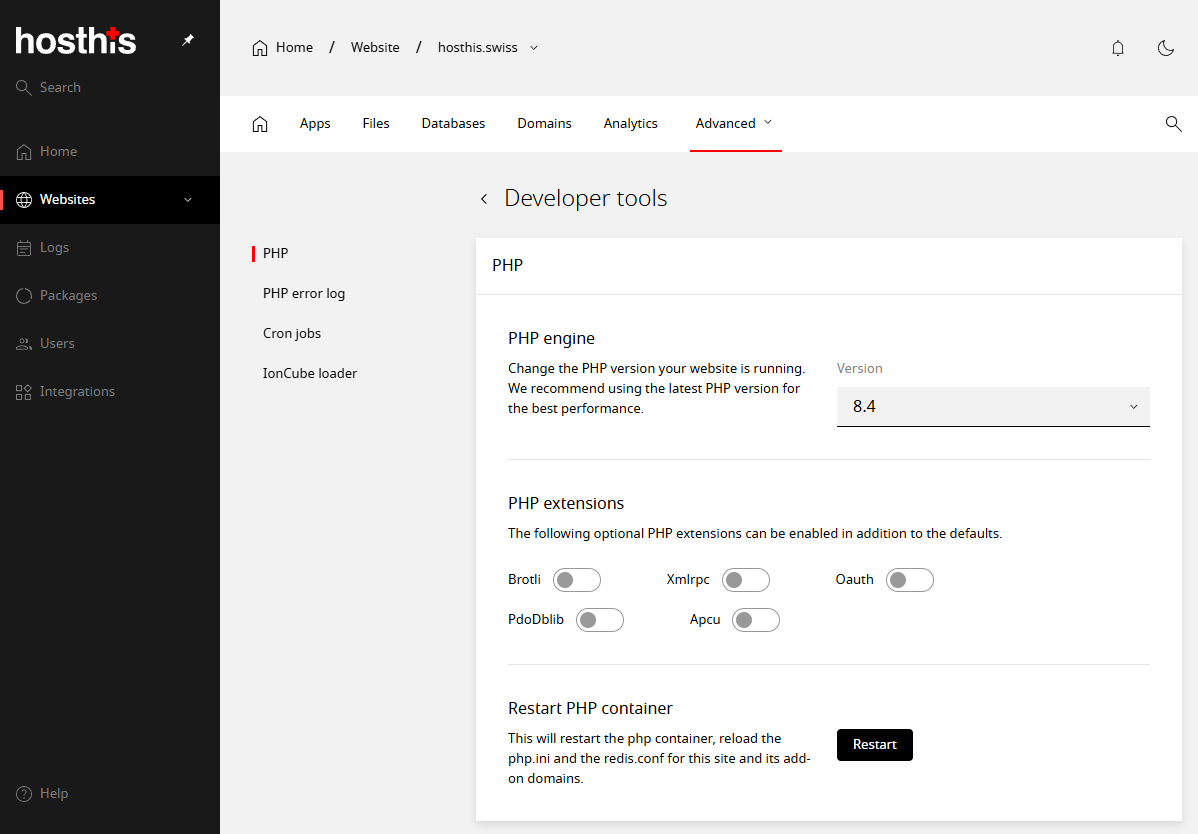Open notifications via the bell icon
Screen dimensions: 1198x834
(x=1118, y=47)
